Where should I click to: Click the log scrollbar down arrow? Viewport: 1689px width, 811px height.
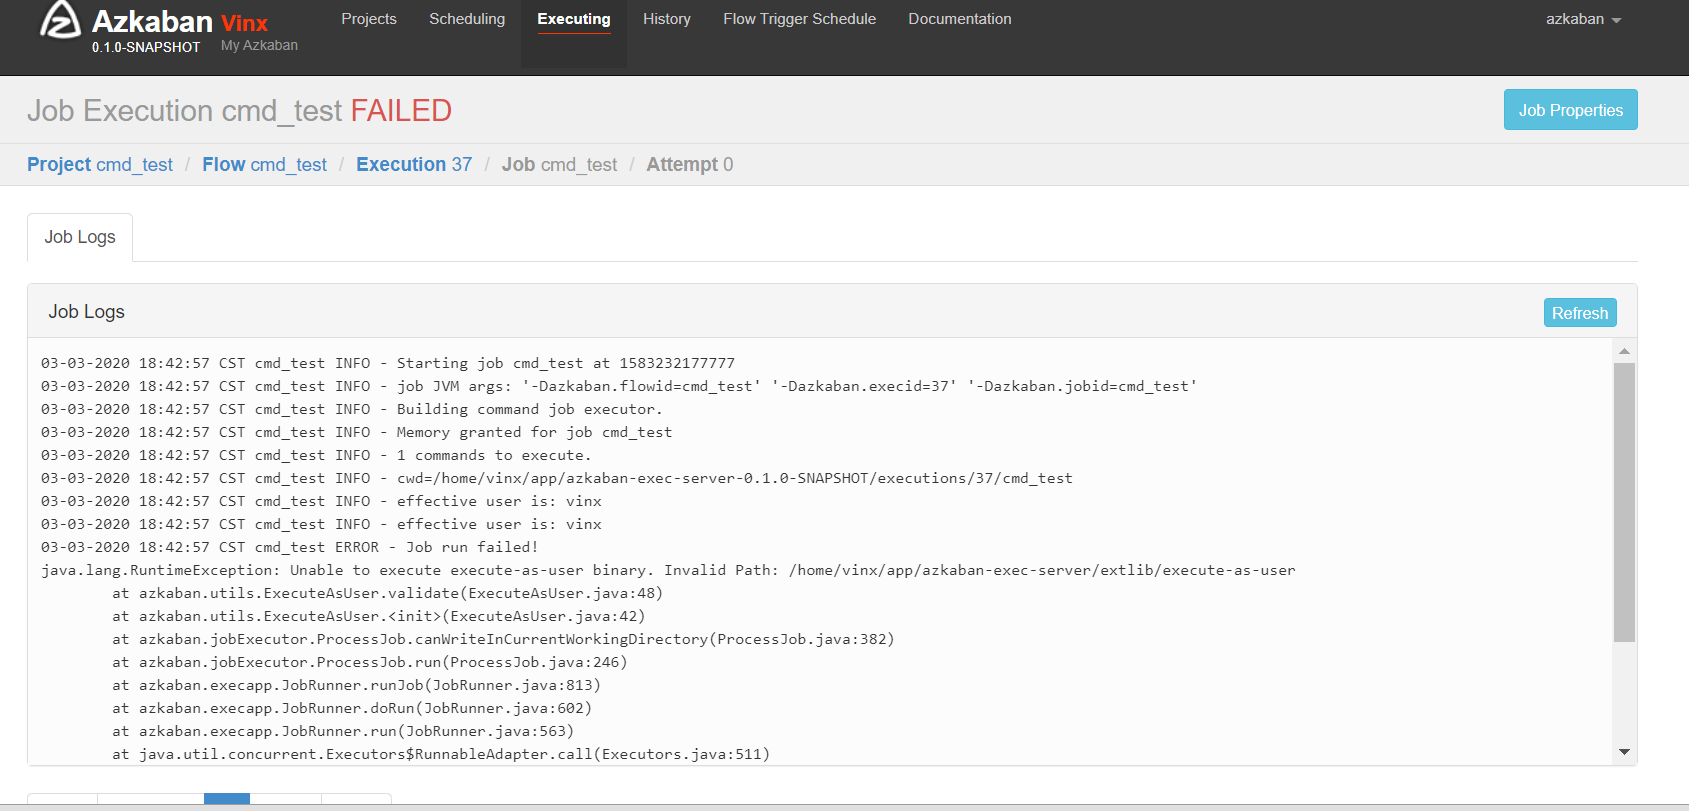pyautogui.click(x=1624, y=752)
